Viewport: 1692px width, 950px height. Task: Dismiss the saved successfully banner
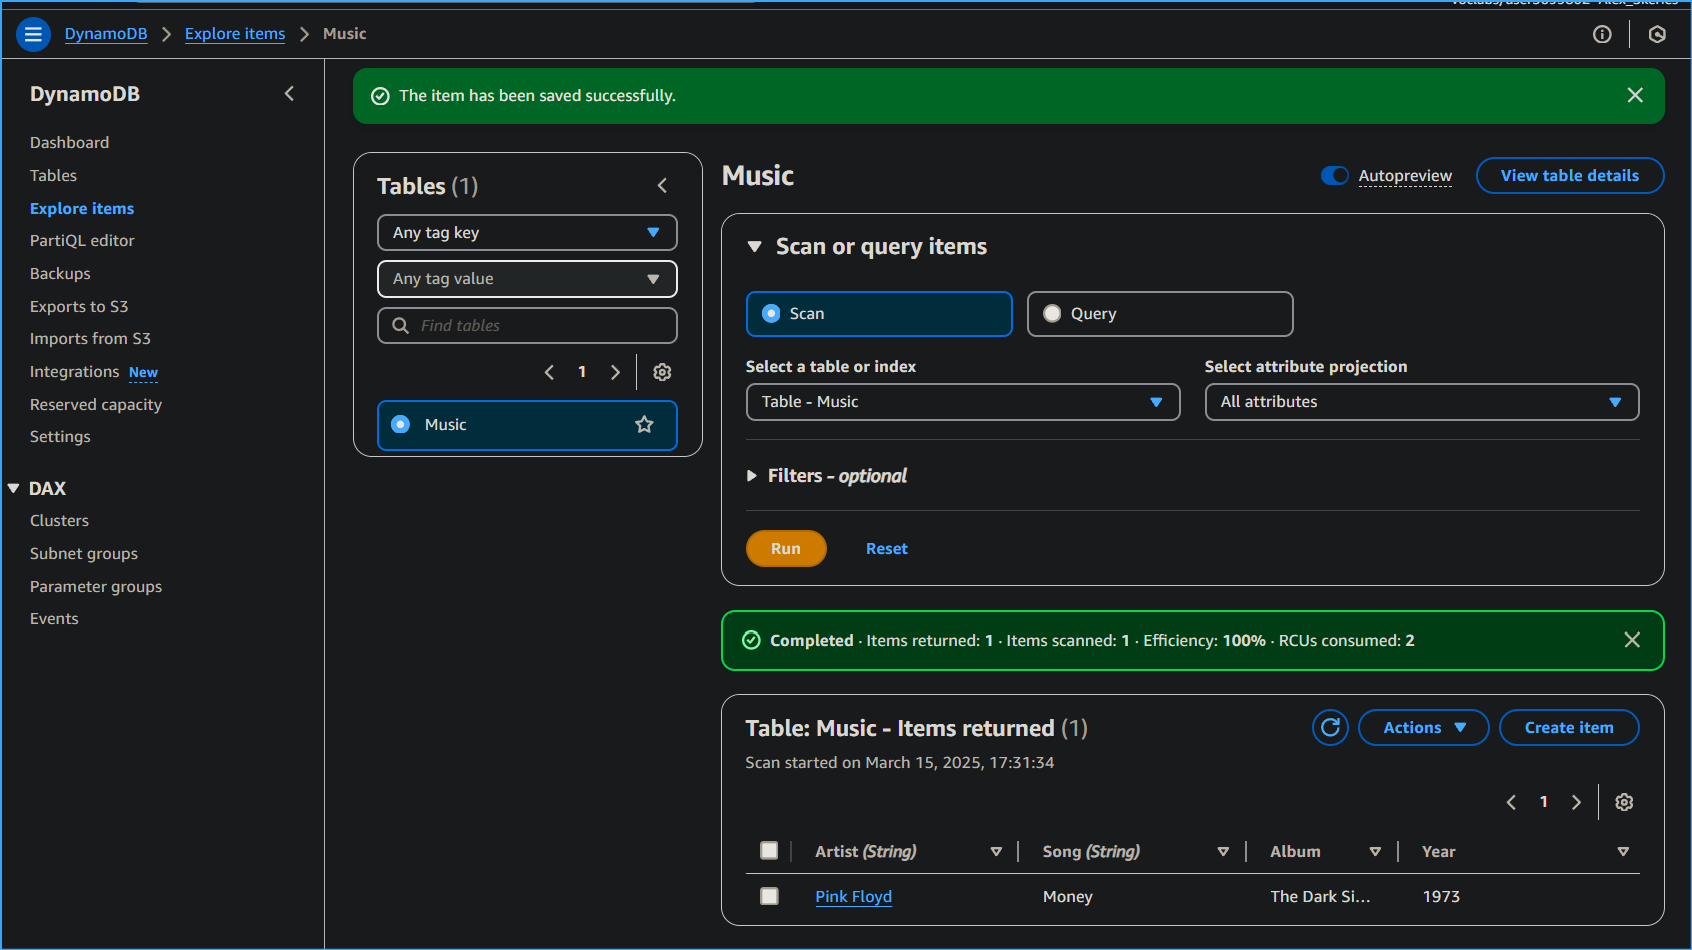point(1635,95)
